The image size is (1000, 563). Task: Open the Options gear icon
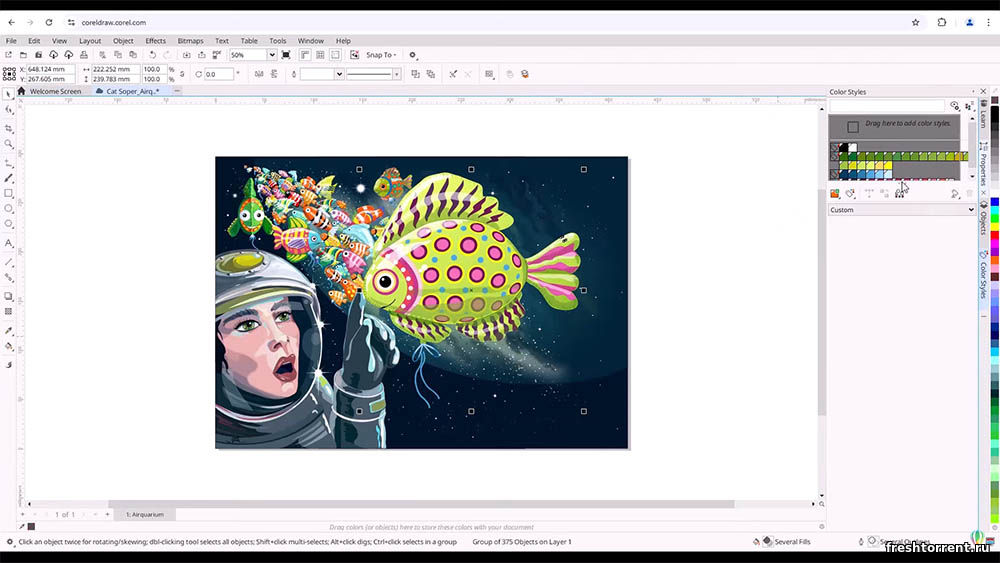[x=413, y=55]
